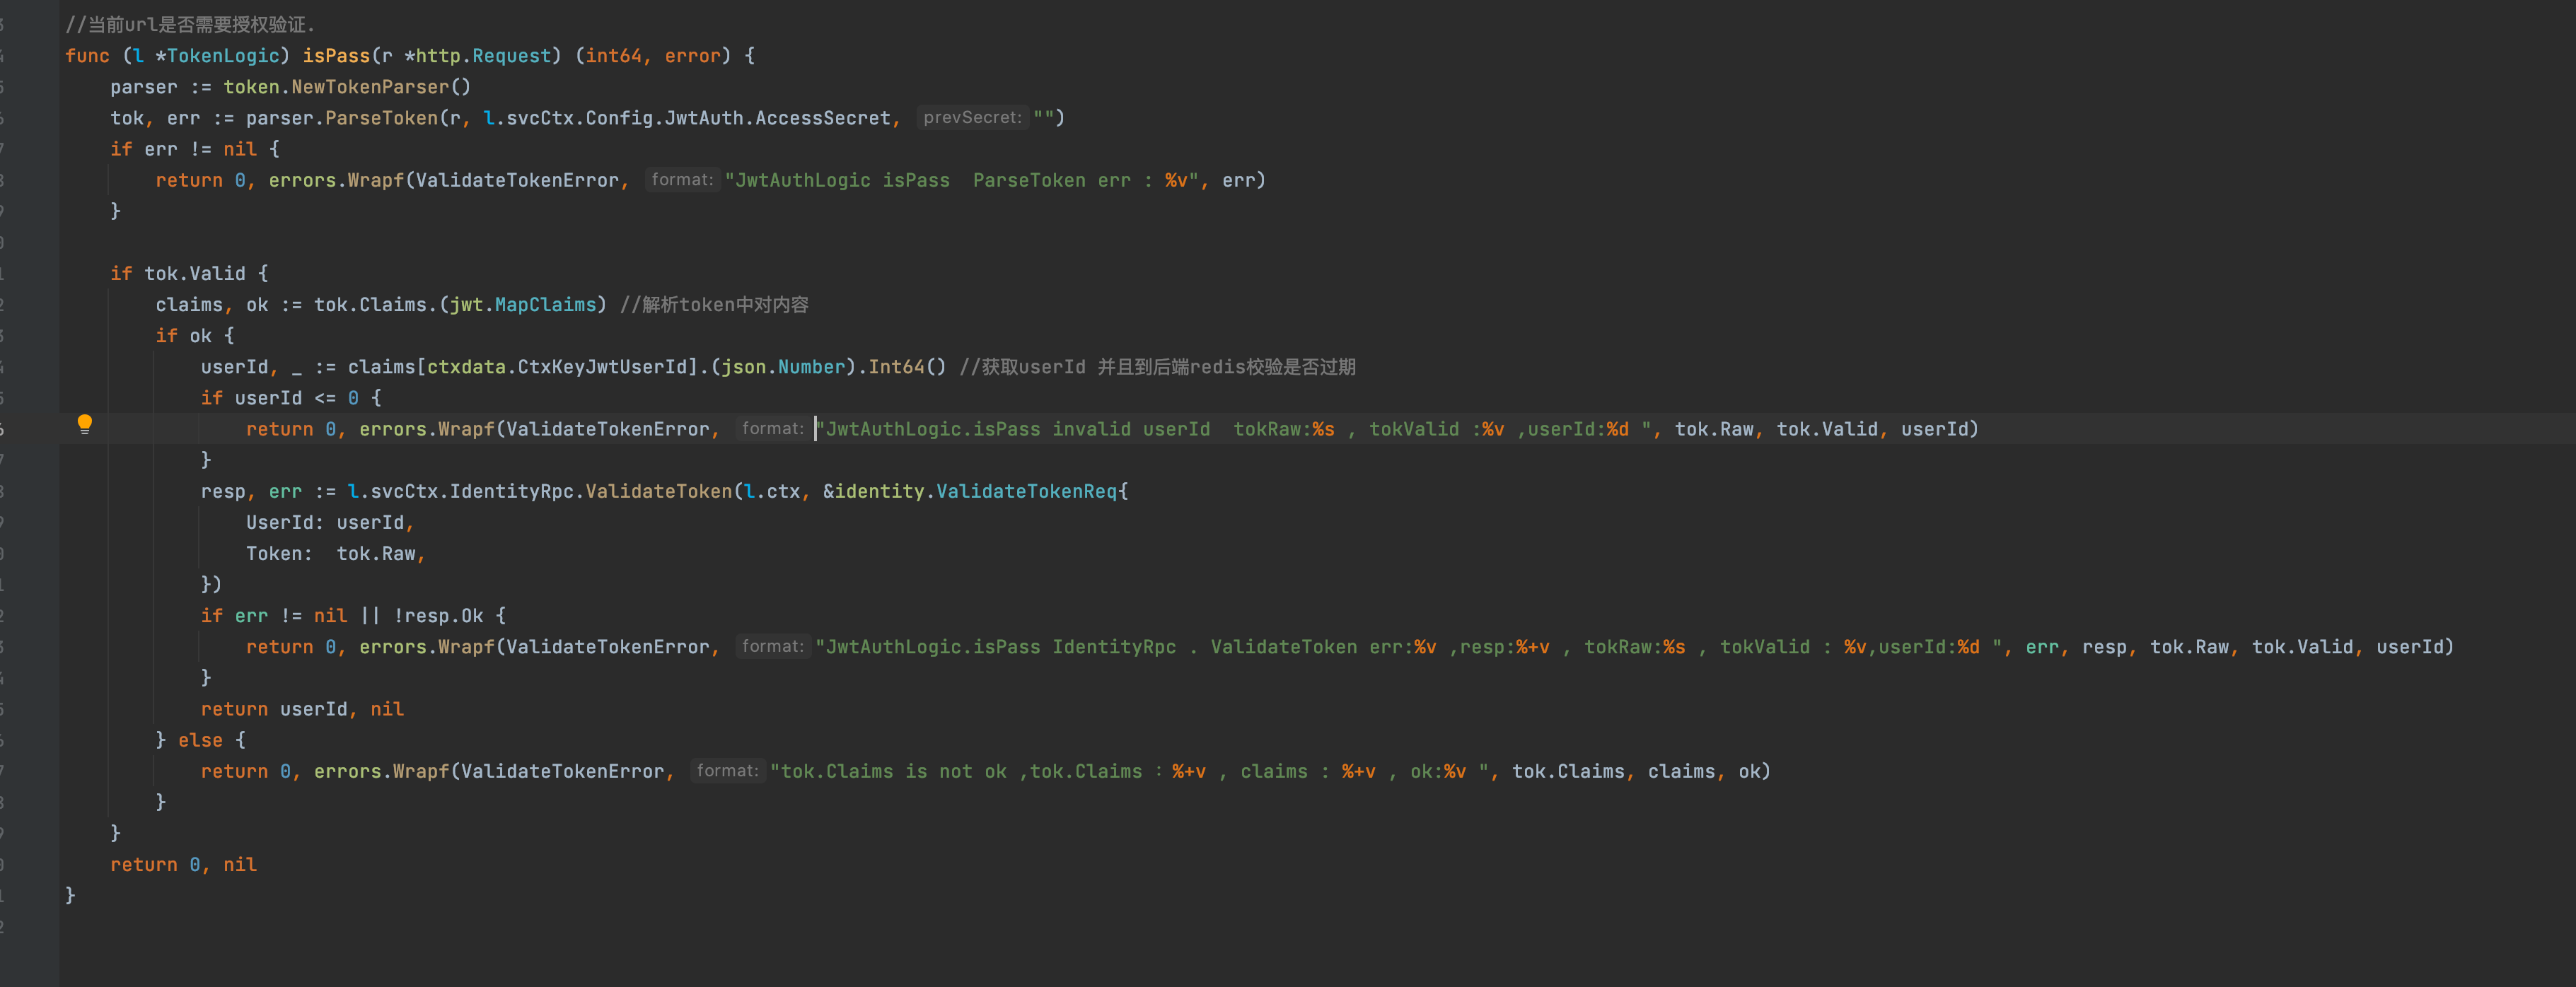The width and height of the screenshot is (2576, 987).
Task: Click the top comment line about url authorization
Action: pyautogui.click(x=190, y=25)
